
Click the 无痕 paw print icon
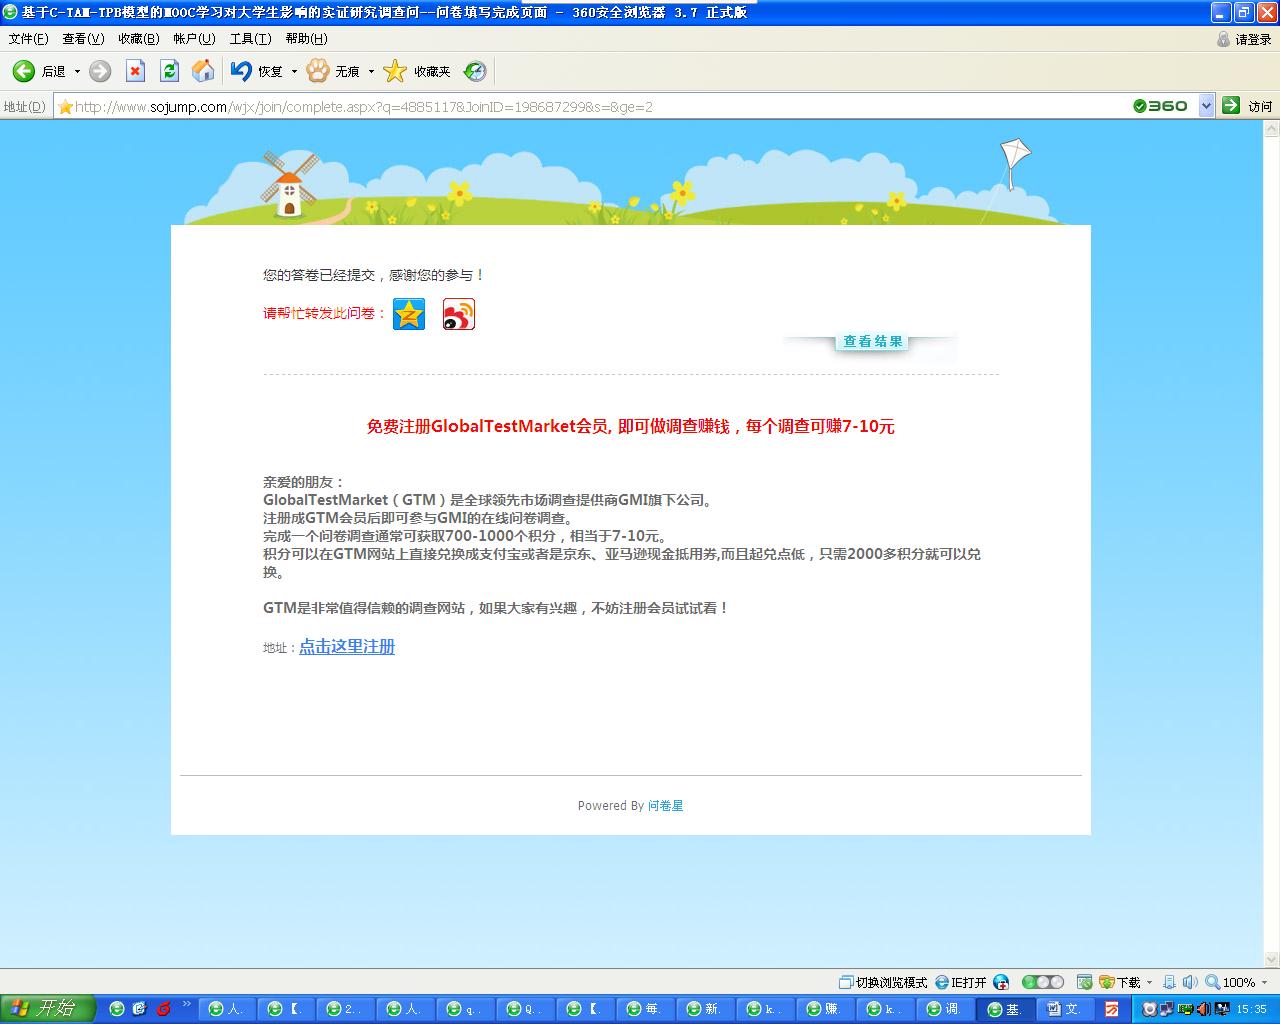point(318,71)
